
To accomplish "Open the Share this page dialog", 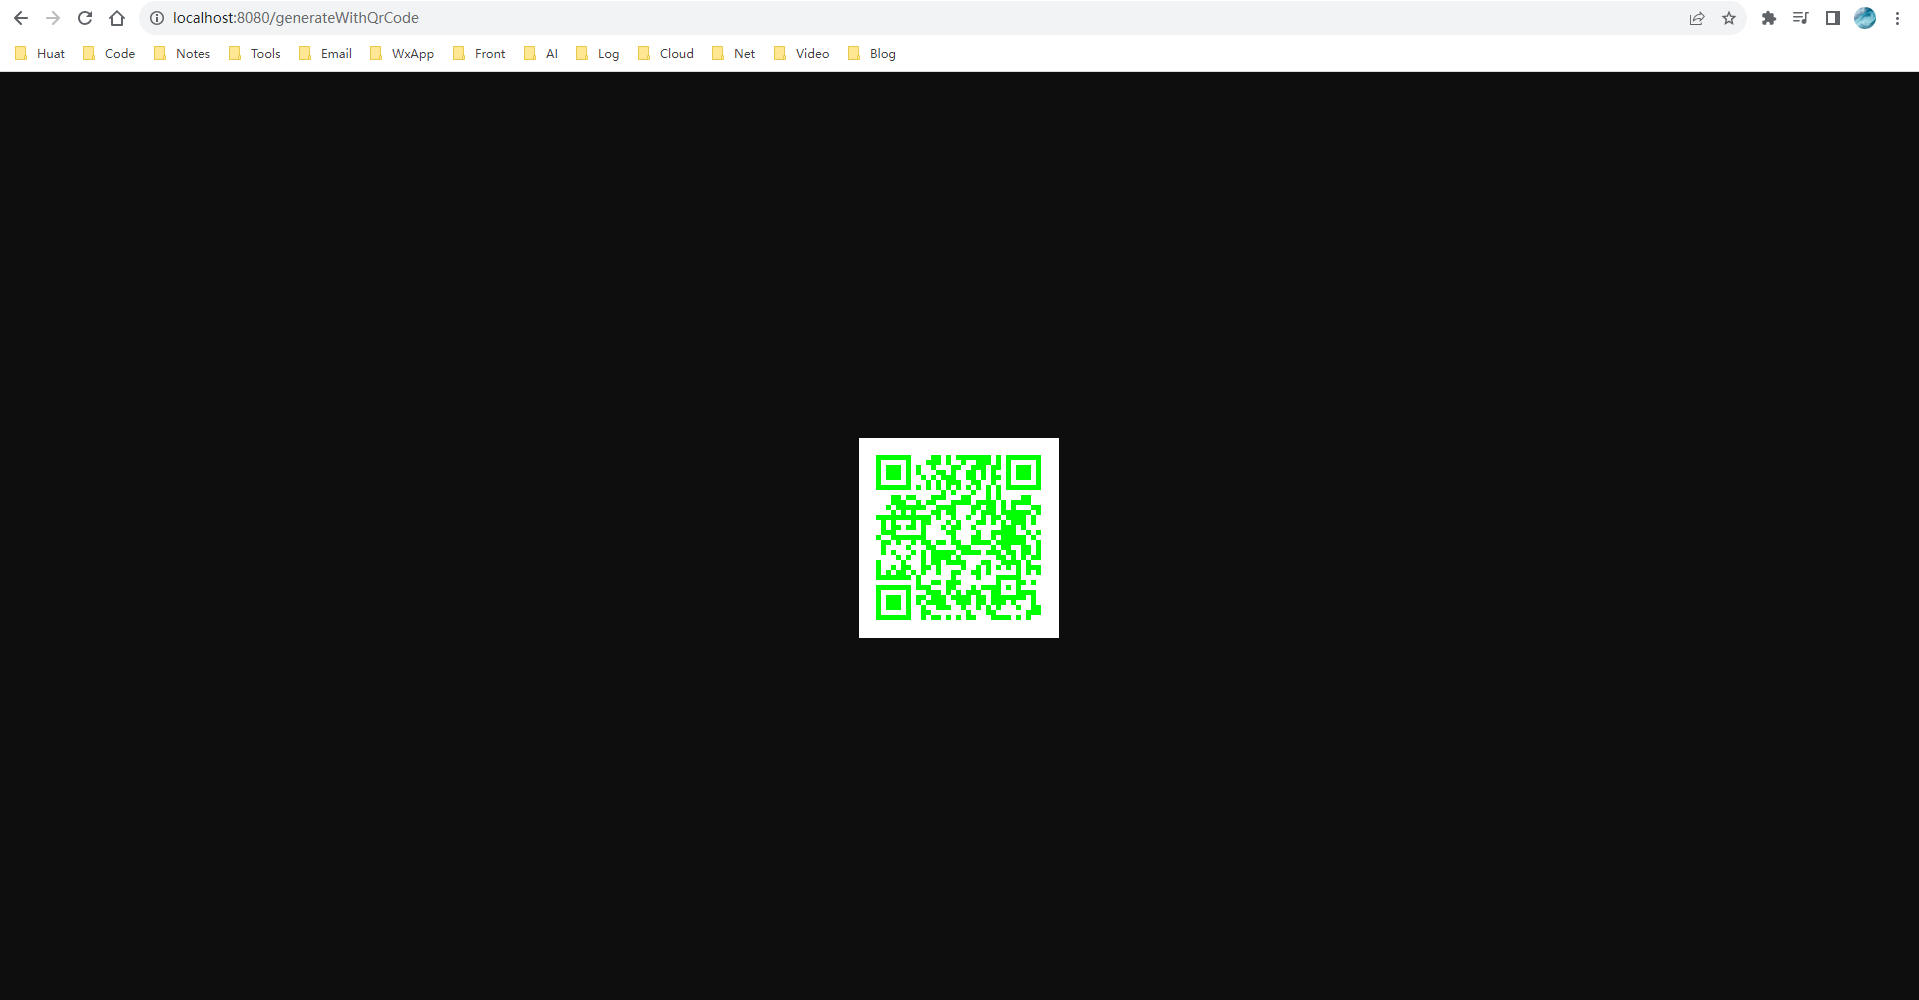I will (x=1696, y=17).
